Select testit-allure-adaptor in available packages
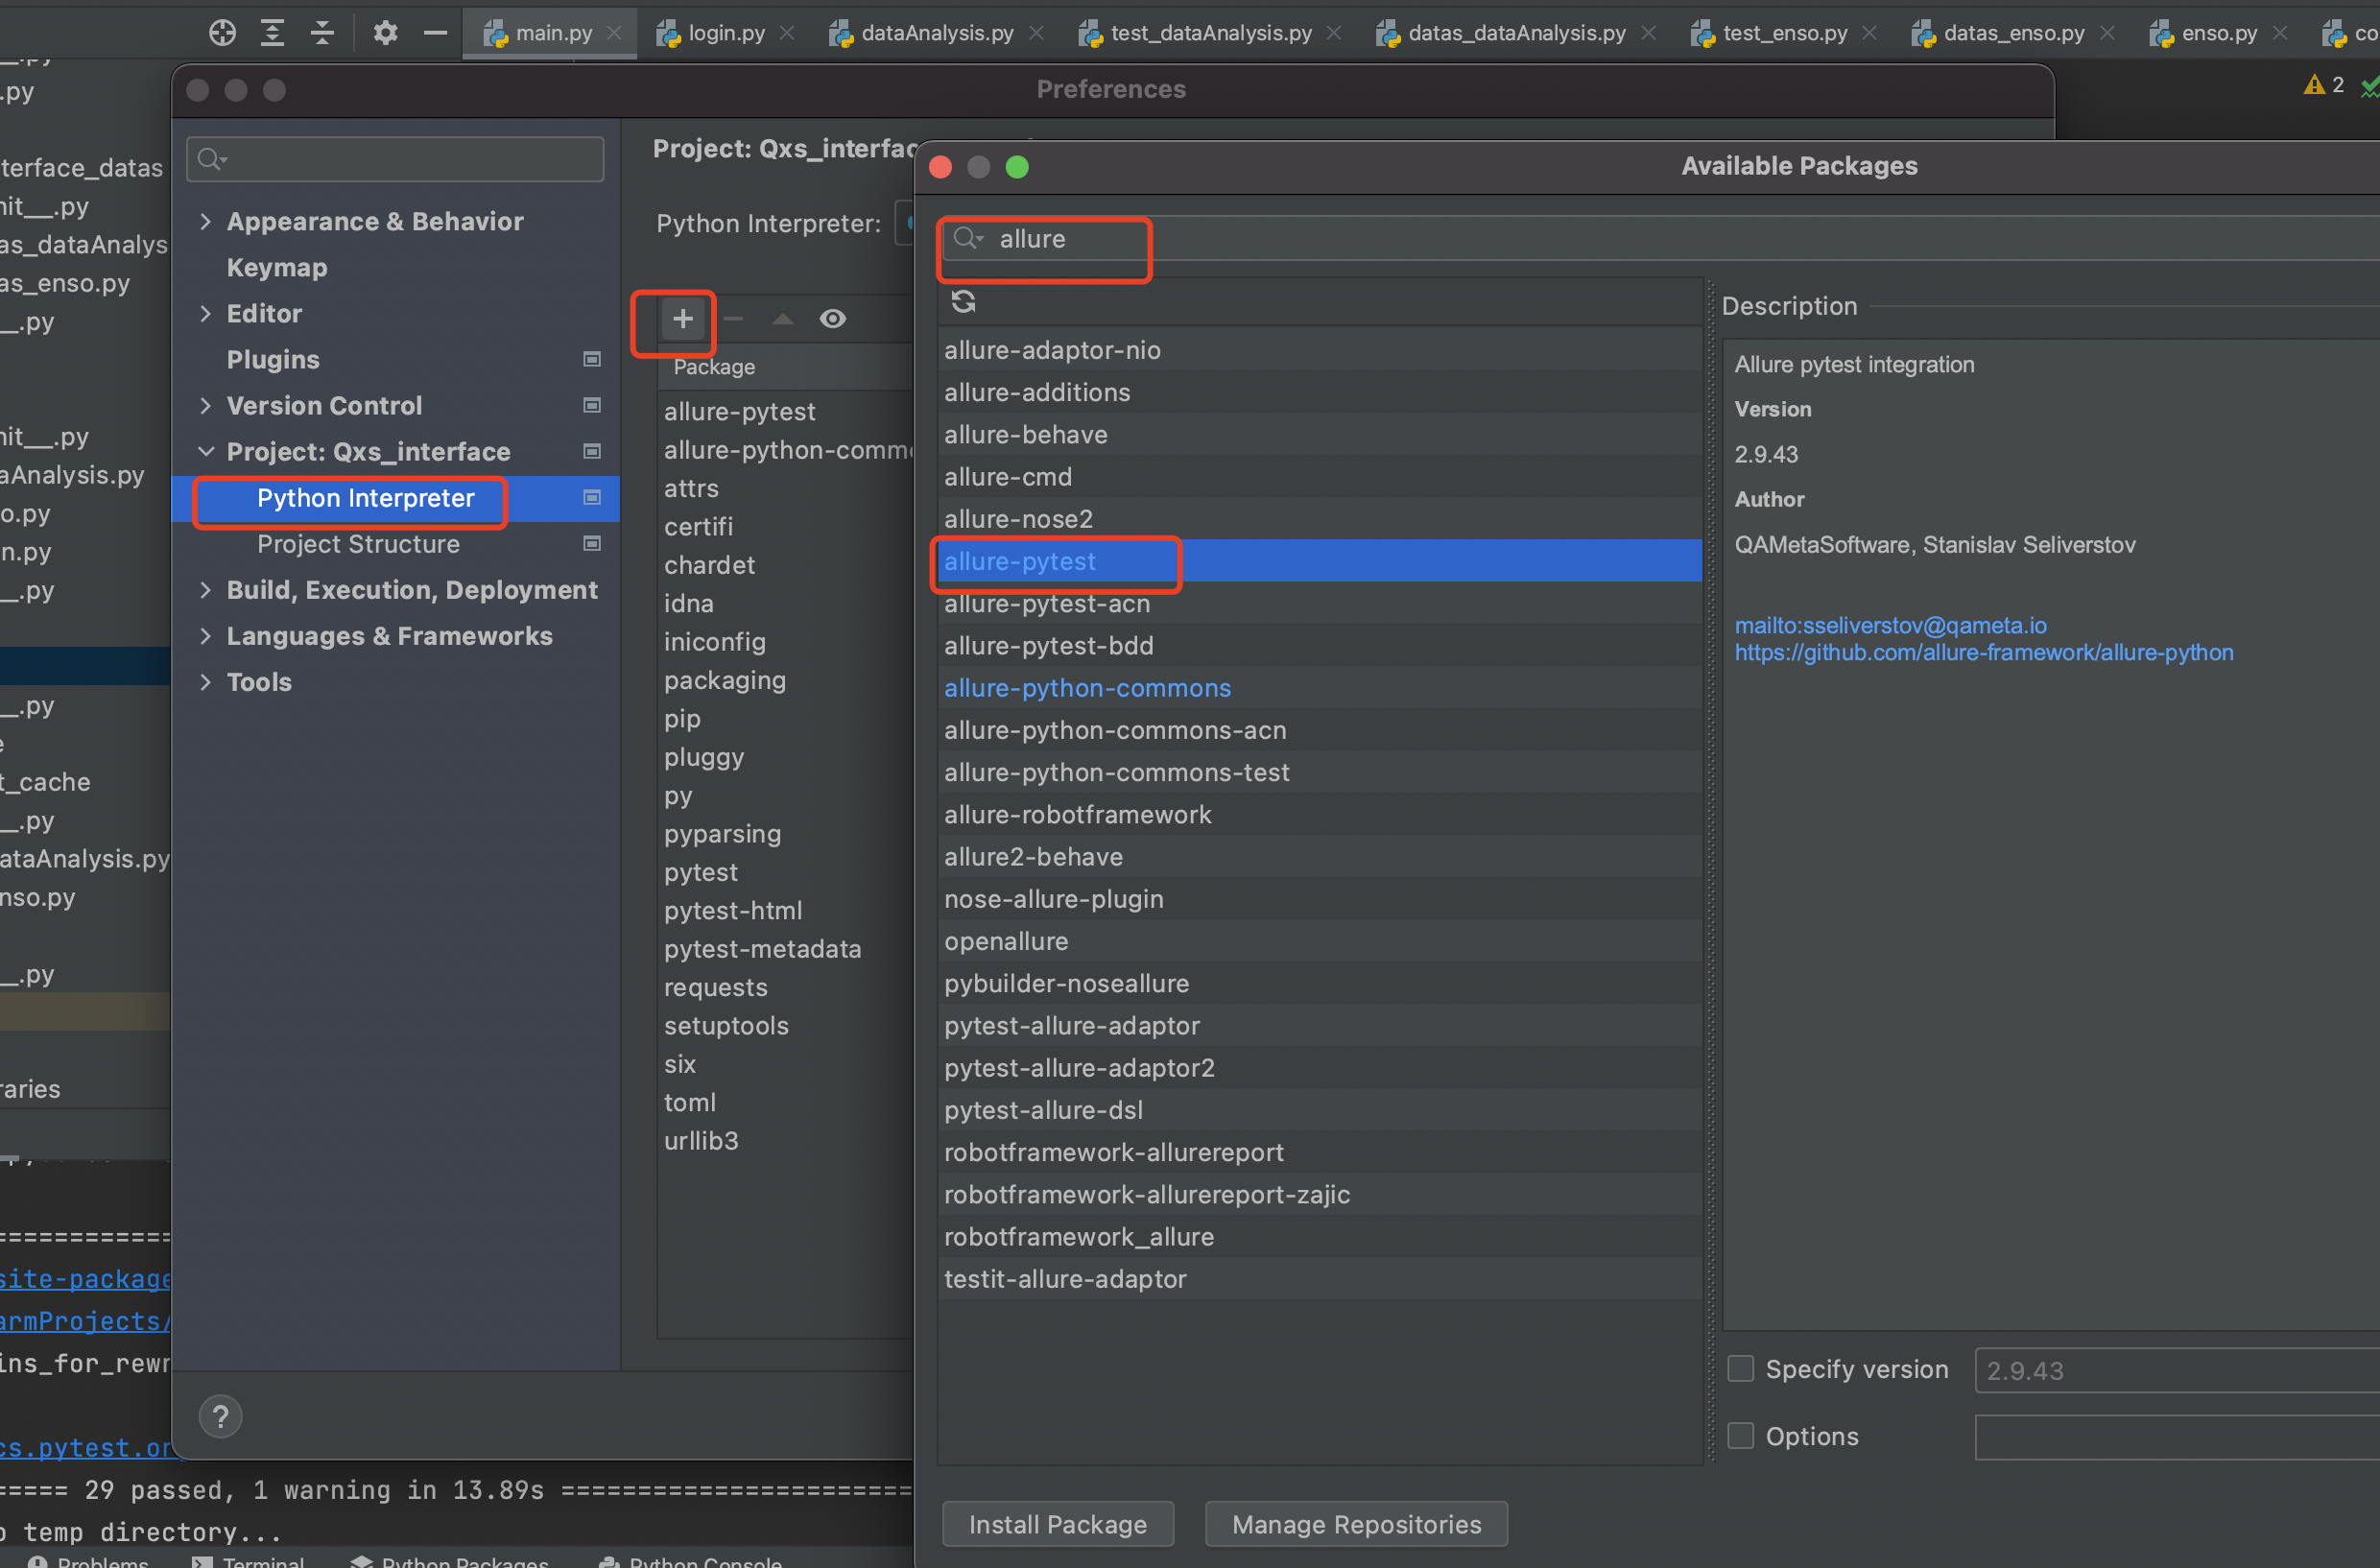This screenshot has height=1568, width=2380. pos(1319,1279)
